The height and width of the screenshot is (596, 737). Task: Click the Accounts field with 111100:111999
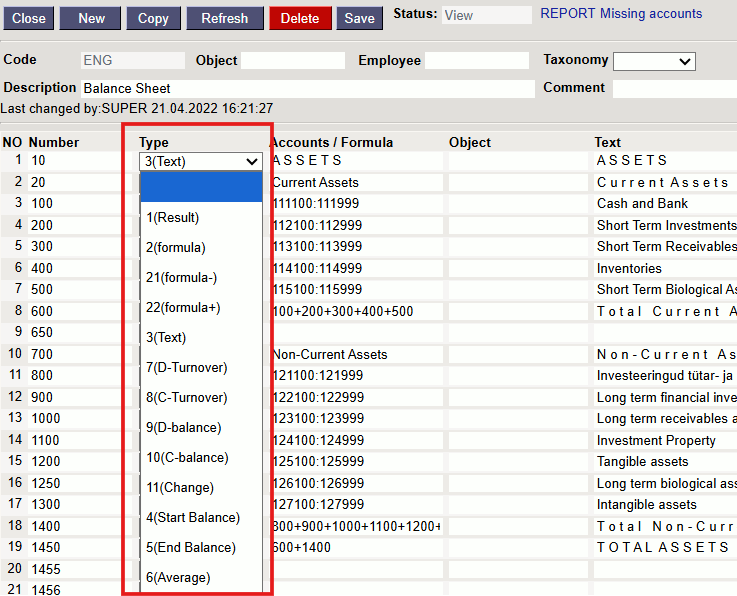pyautogui.click(x=355, y=204)
